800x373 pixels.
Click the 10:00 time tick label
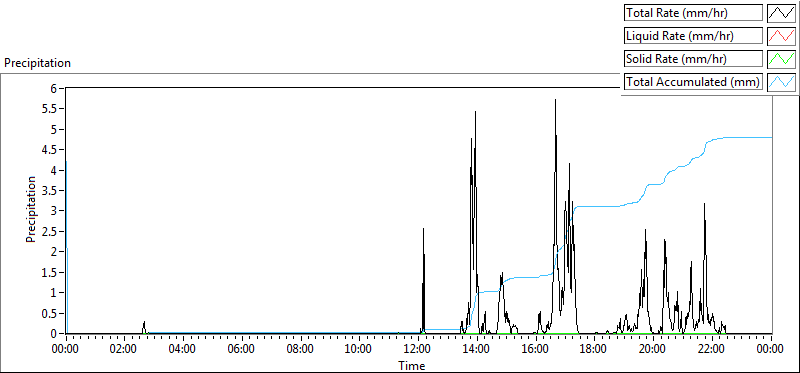(x=359, y=350)
